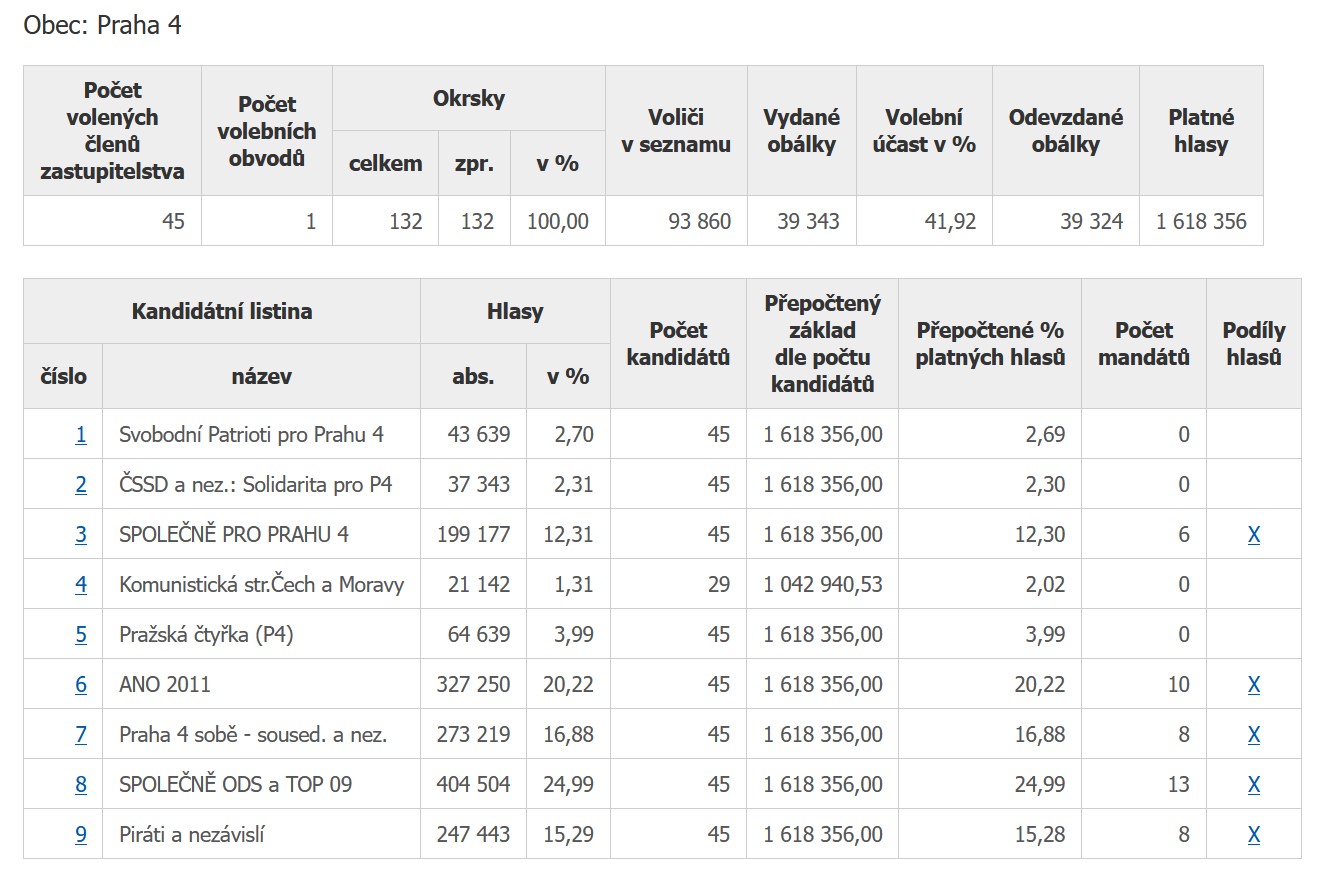Open candidate list number 8 link
Viewport: 1322px width, 871px height.
(x=81, y=784)
